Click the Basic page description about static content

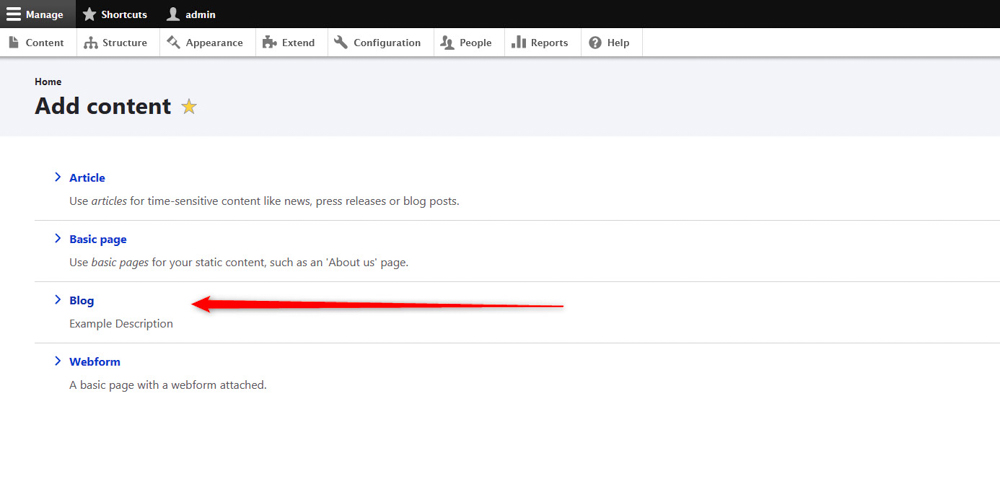click(x=239, y=262)
